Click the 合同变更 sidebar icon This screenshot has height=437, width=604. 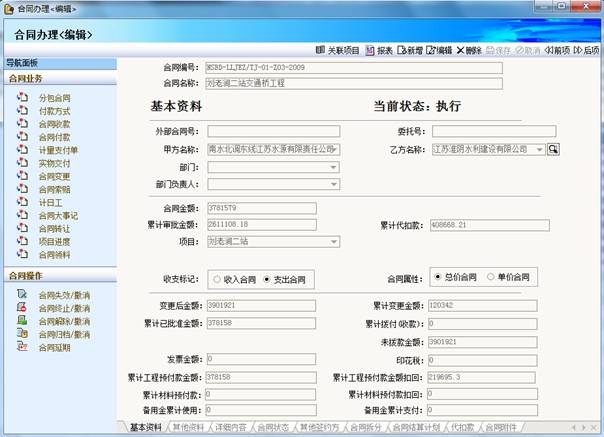click(x=23, y=176)
